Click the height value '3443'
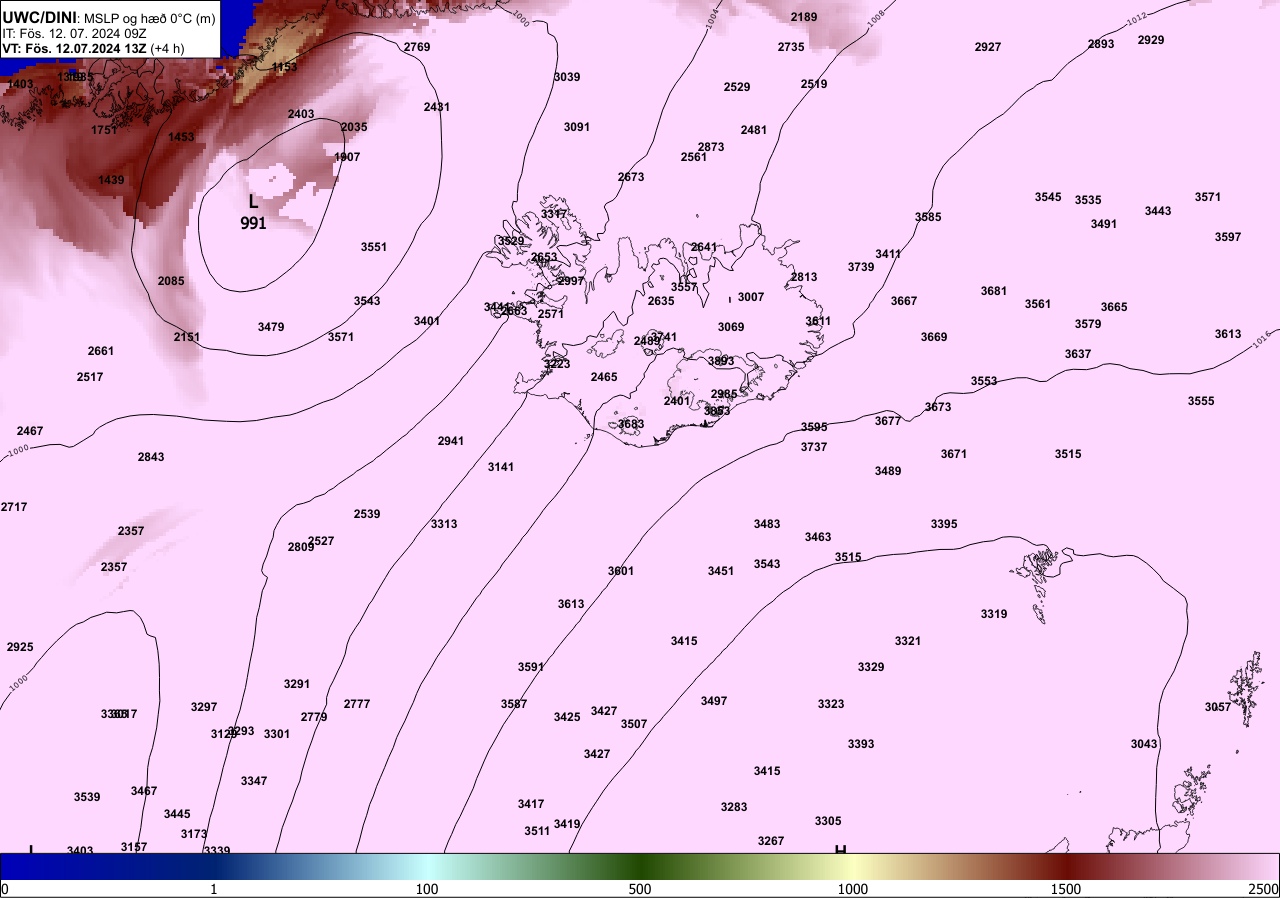1280x898 pixels. tap(1158, 211)
